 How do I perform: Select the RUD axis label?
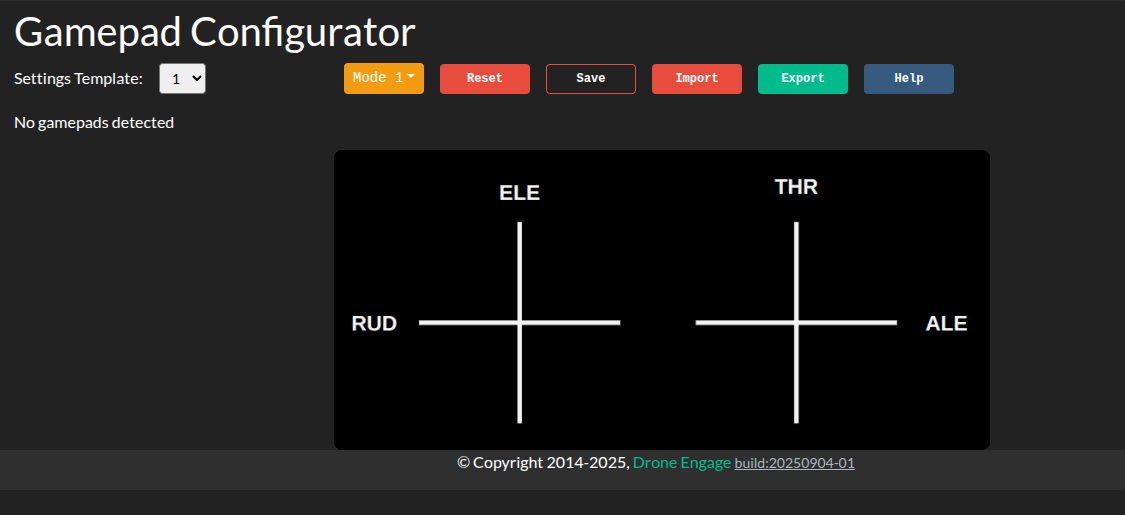[x=374, y=323]
